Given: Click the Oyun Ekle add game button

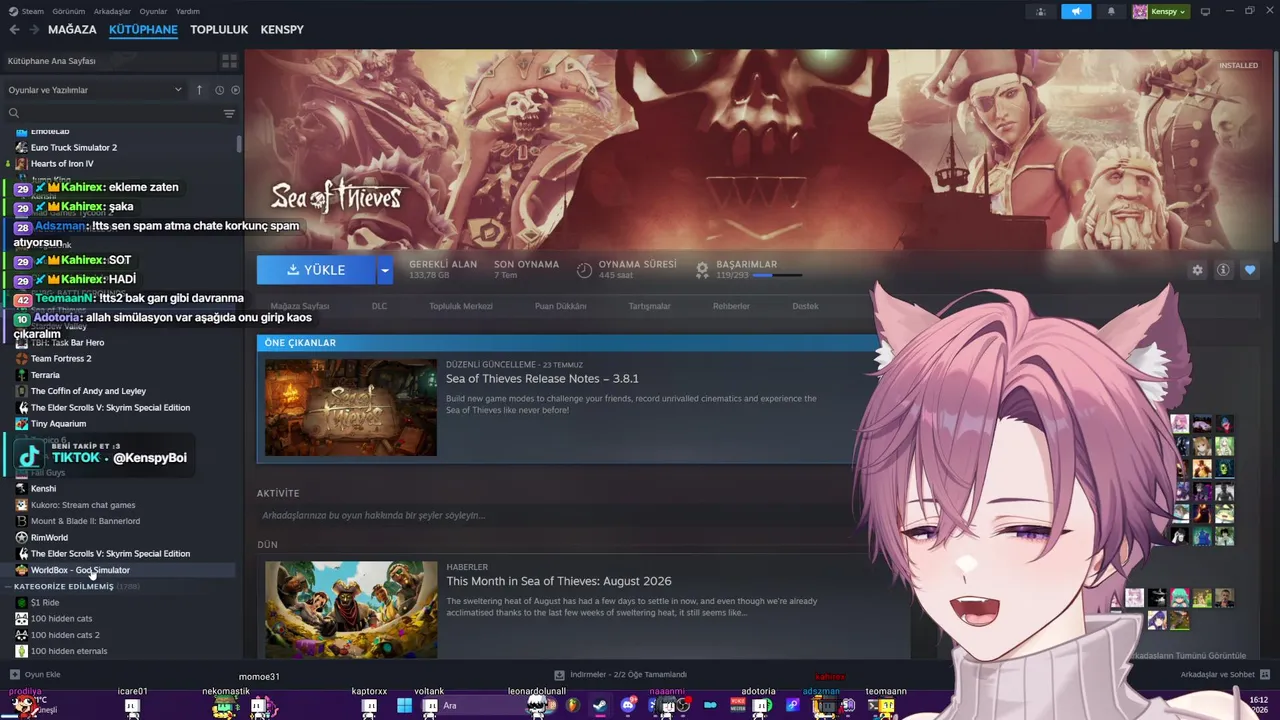Looking at the screenshot, I should [x=35, y=675].
